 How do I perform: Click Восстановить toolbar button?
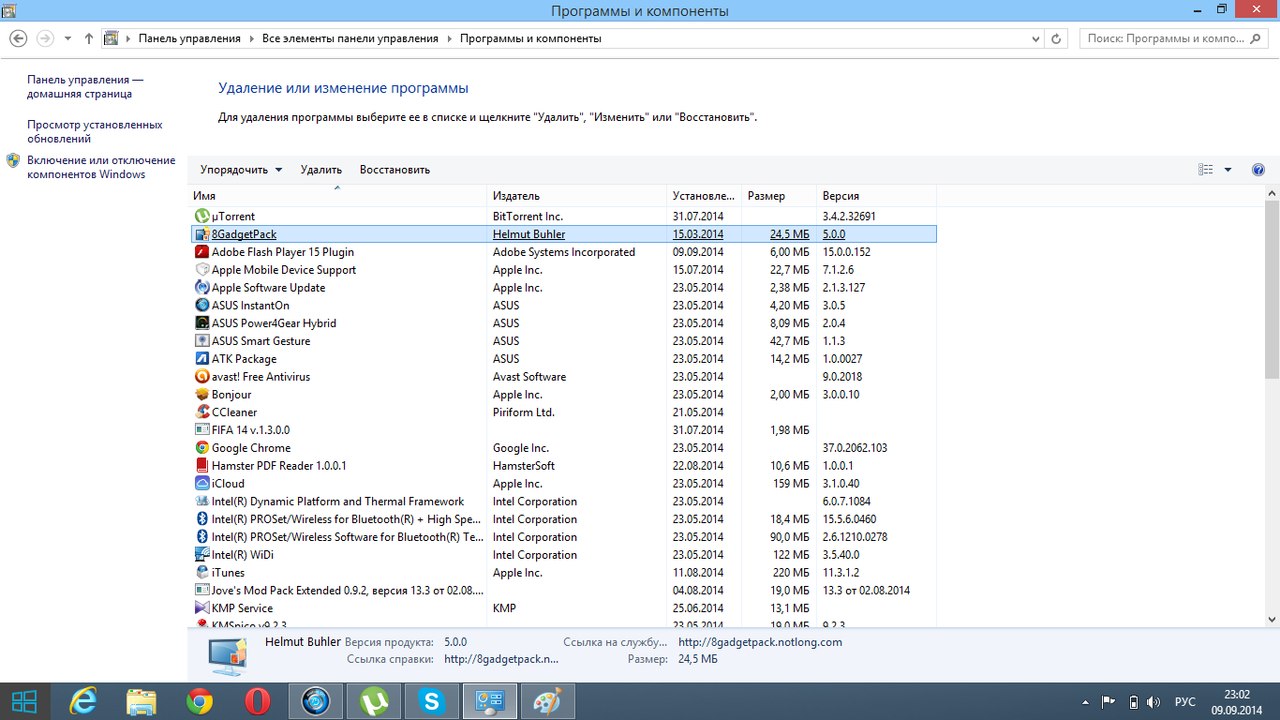[395, 170]
